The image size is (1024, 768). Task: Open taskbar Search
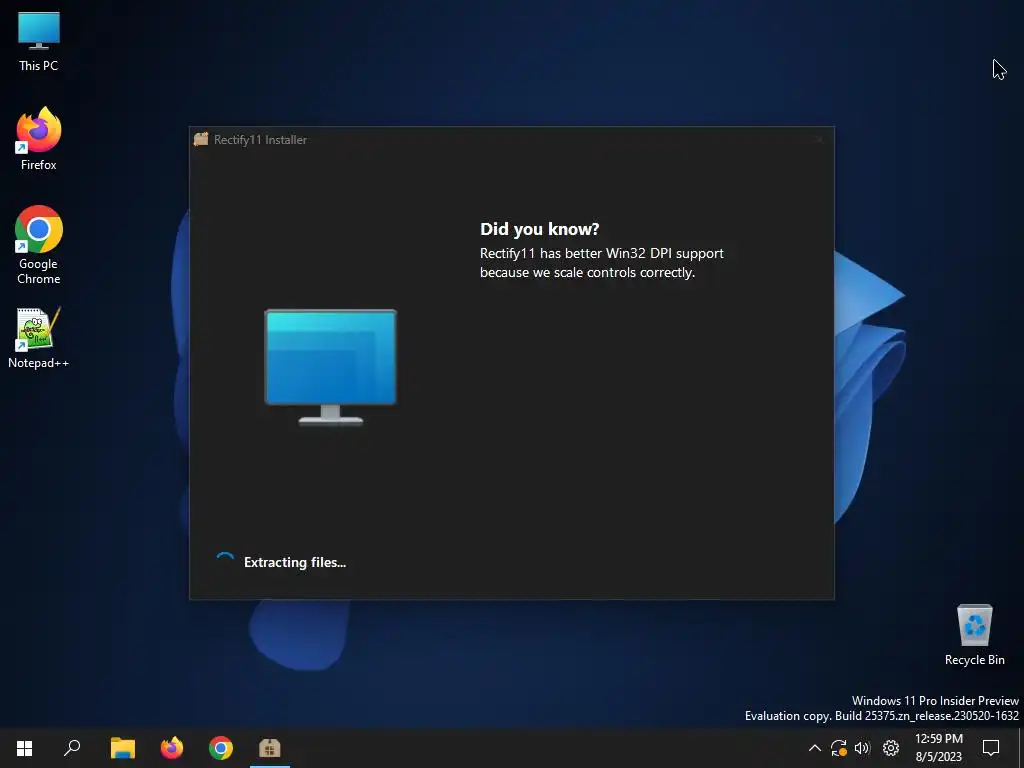pos(72,748)
